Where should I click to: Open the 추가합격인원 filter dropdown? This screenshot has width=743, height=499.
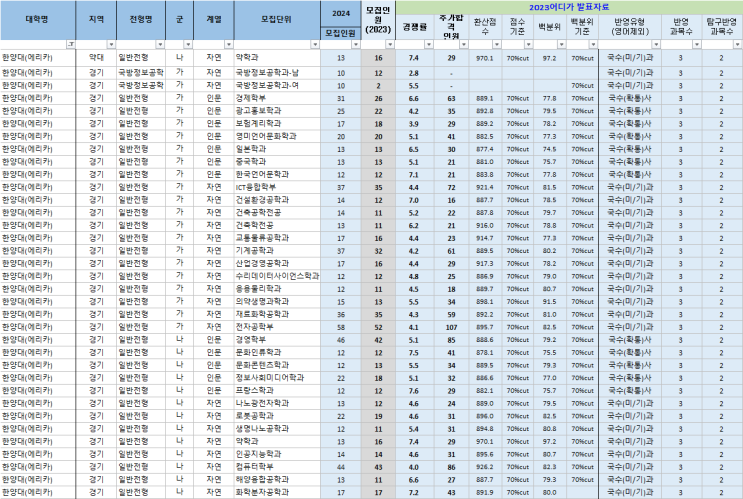tap(464, 45)
